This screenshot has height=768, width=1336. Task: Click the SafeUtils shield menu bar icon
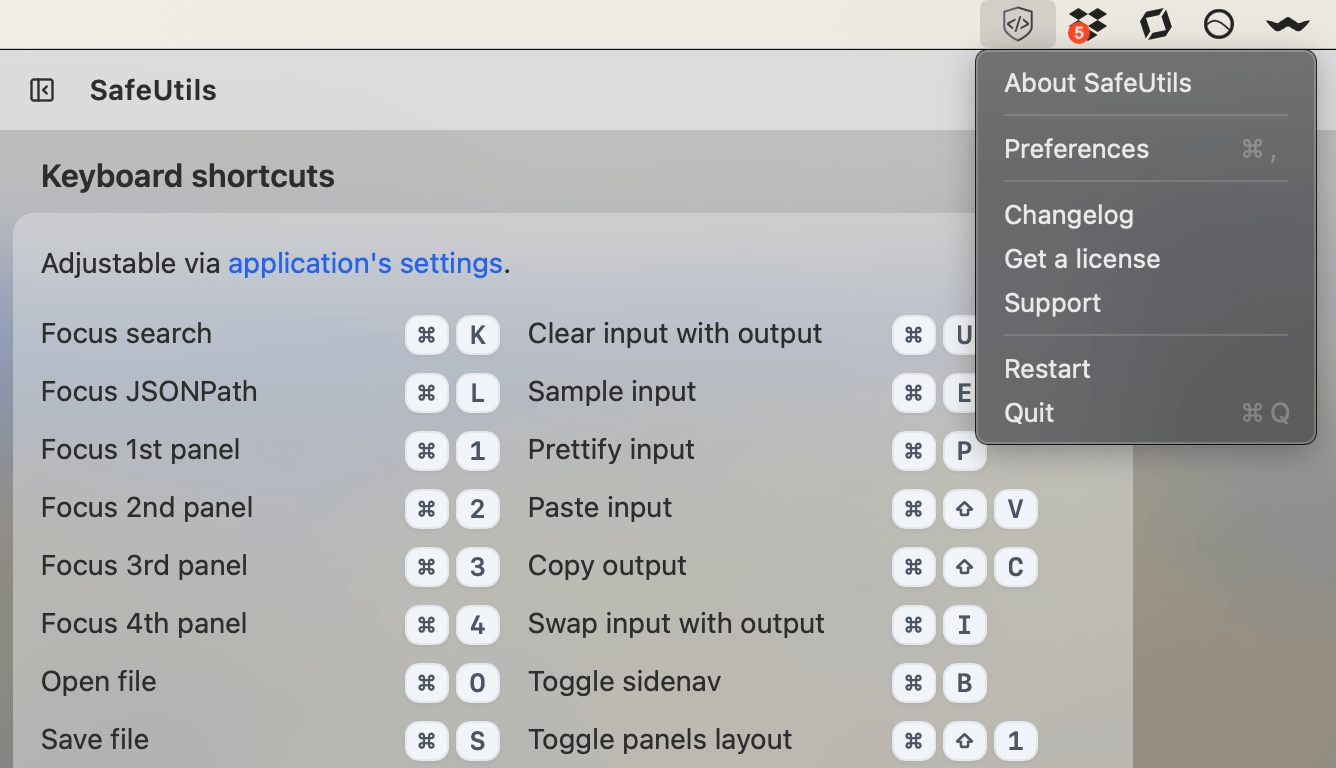coord(1018,24)
